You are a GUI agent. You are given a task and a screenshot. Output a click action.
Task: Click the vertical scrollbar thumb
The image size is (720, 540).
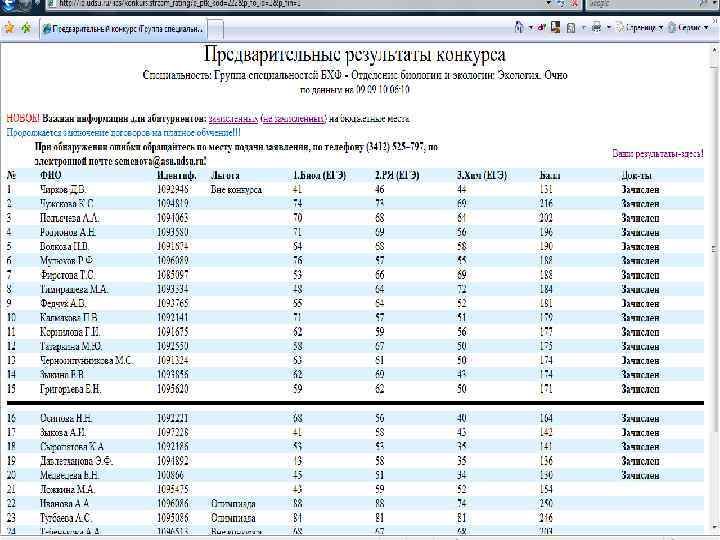point(715,248)
